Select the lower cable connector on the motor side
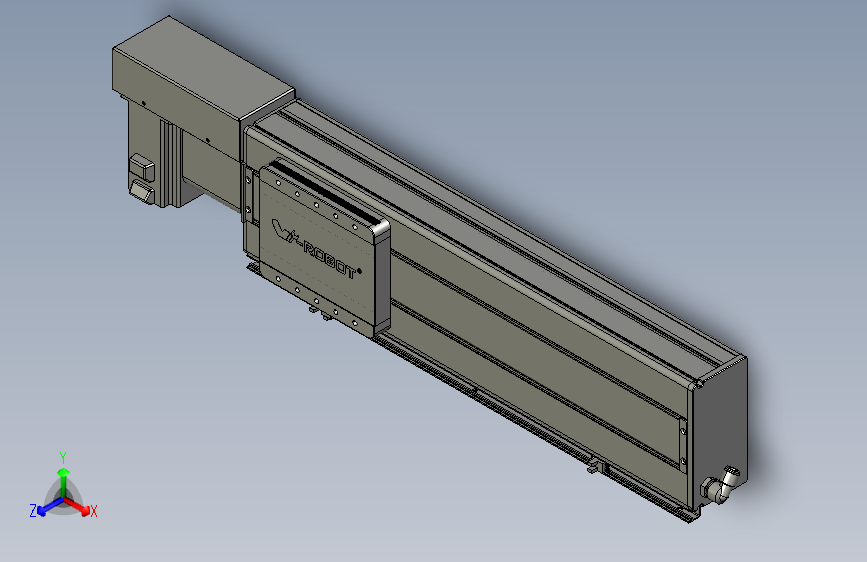Viewport: 867px width, 562px height. tap(143, 192)
